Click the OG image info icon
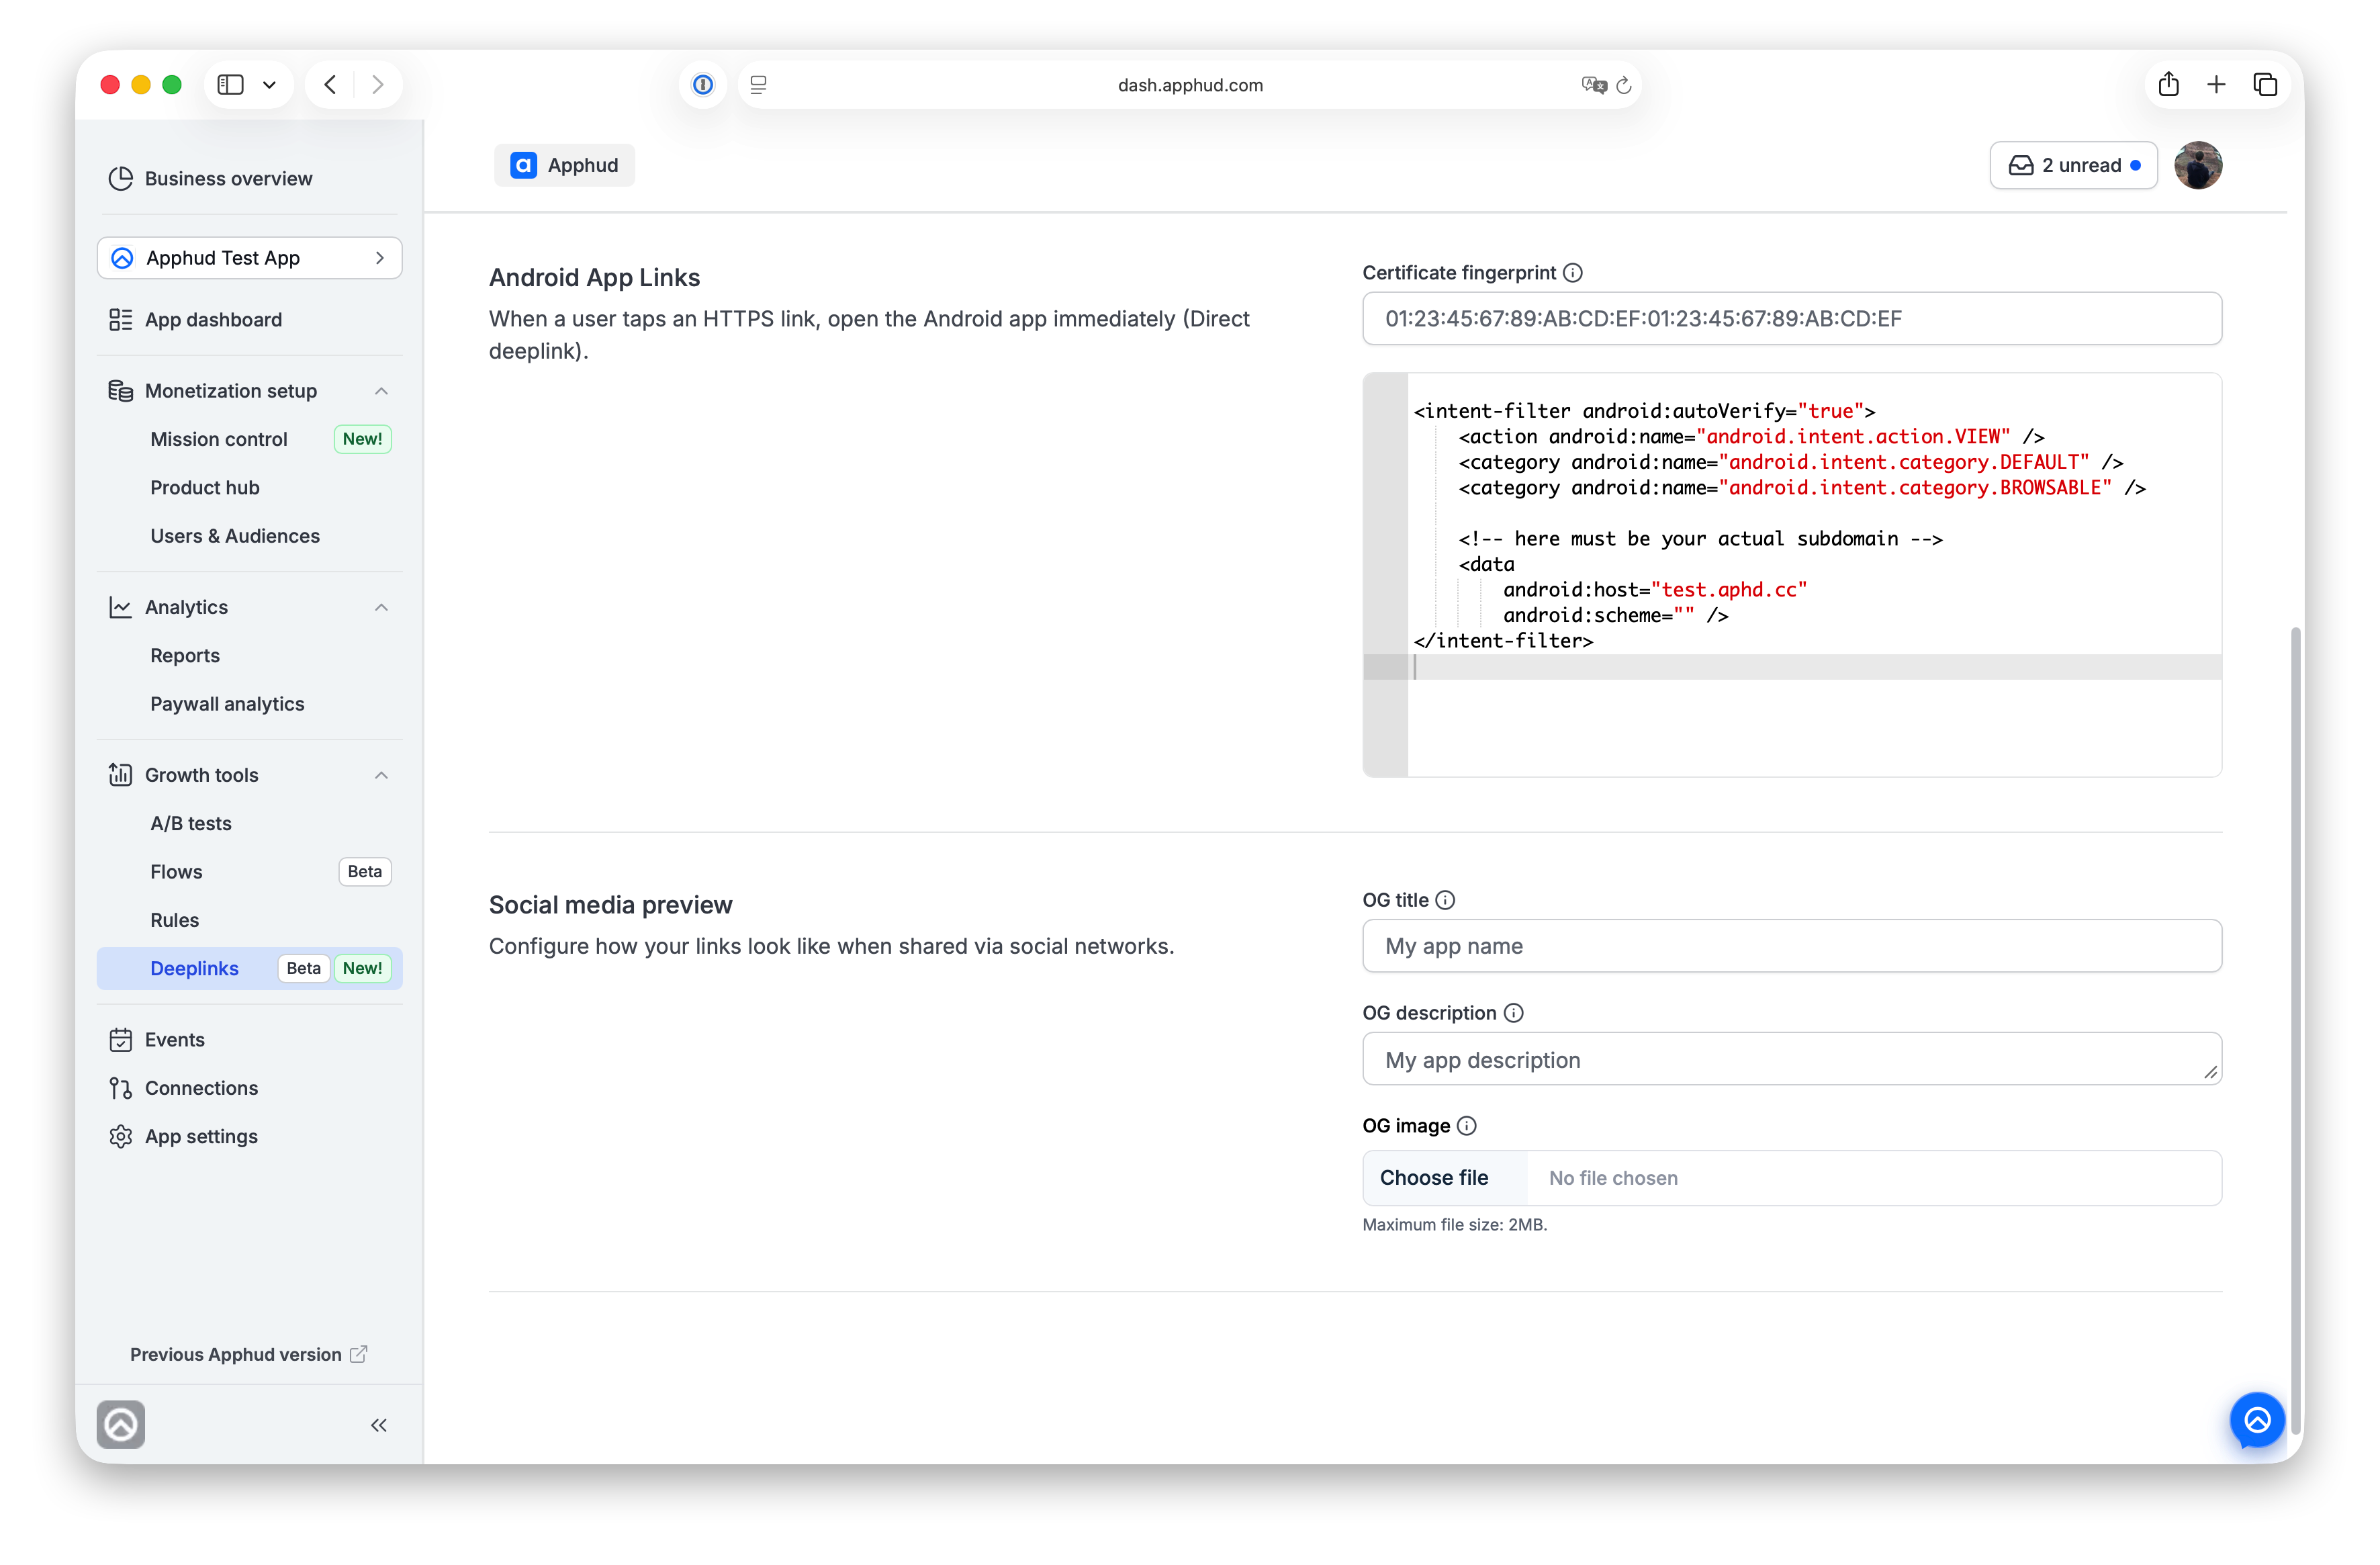The image size is (2380, 1565). (x=1467, y=1125)
